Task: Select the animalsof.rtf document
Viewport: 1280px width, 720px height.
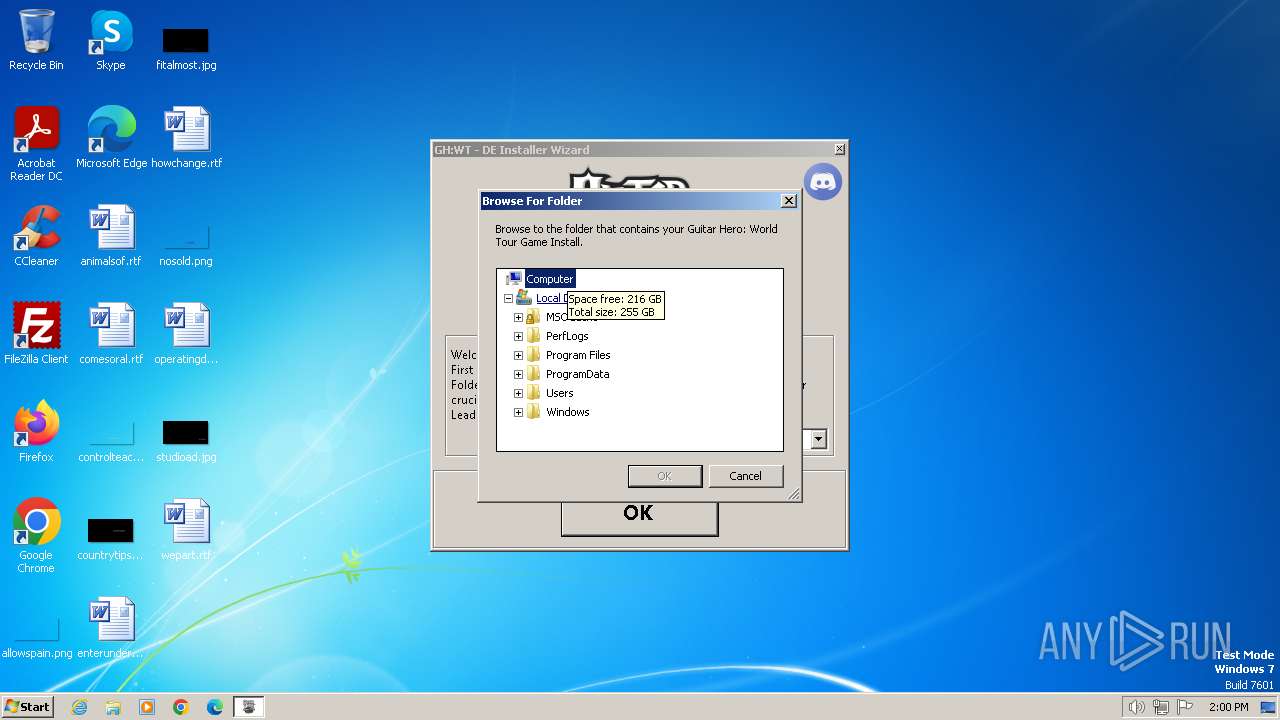Action: tap(111, 236)
